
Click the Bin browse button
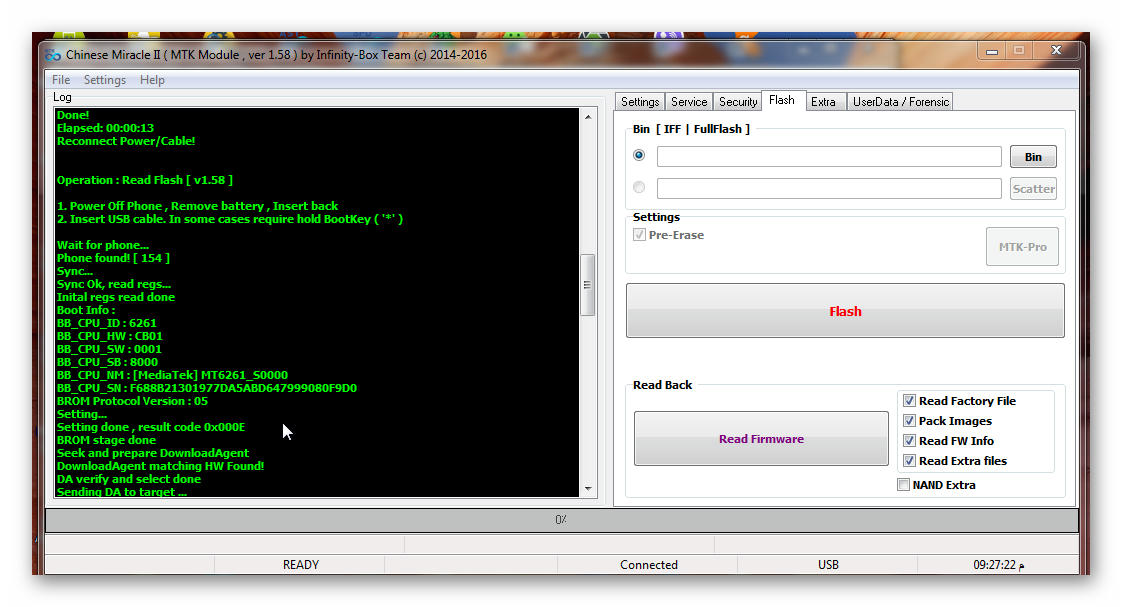tap(1033, 157)
